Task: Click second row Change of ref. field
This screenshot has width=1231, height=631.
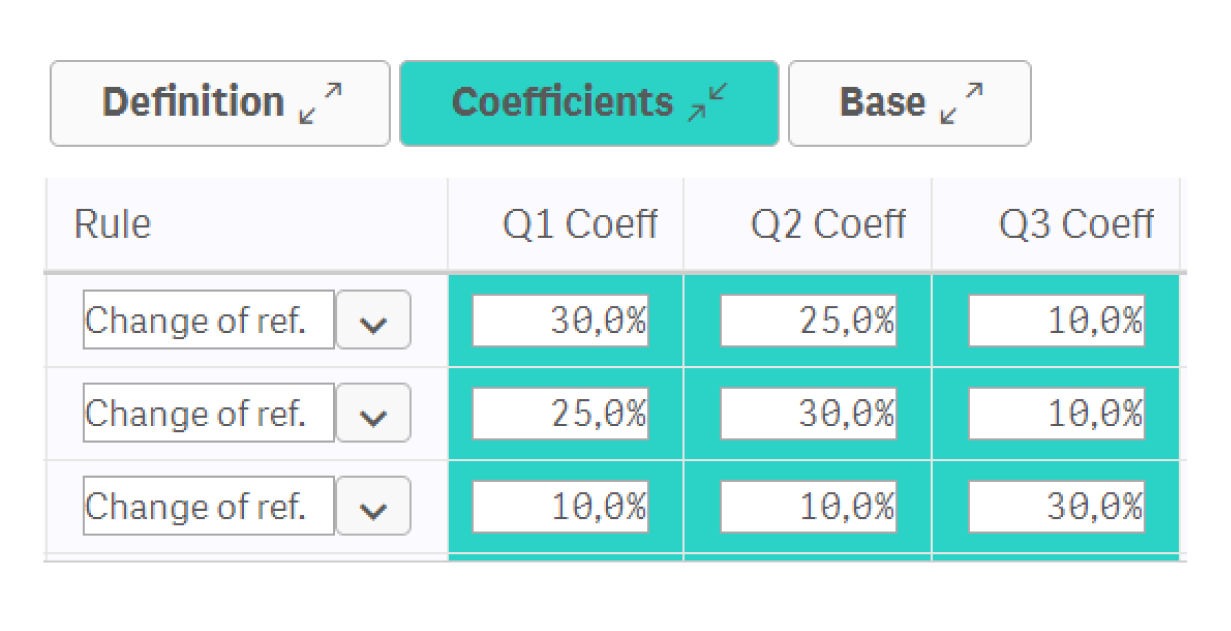Action: 208,413
